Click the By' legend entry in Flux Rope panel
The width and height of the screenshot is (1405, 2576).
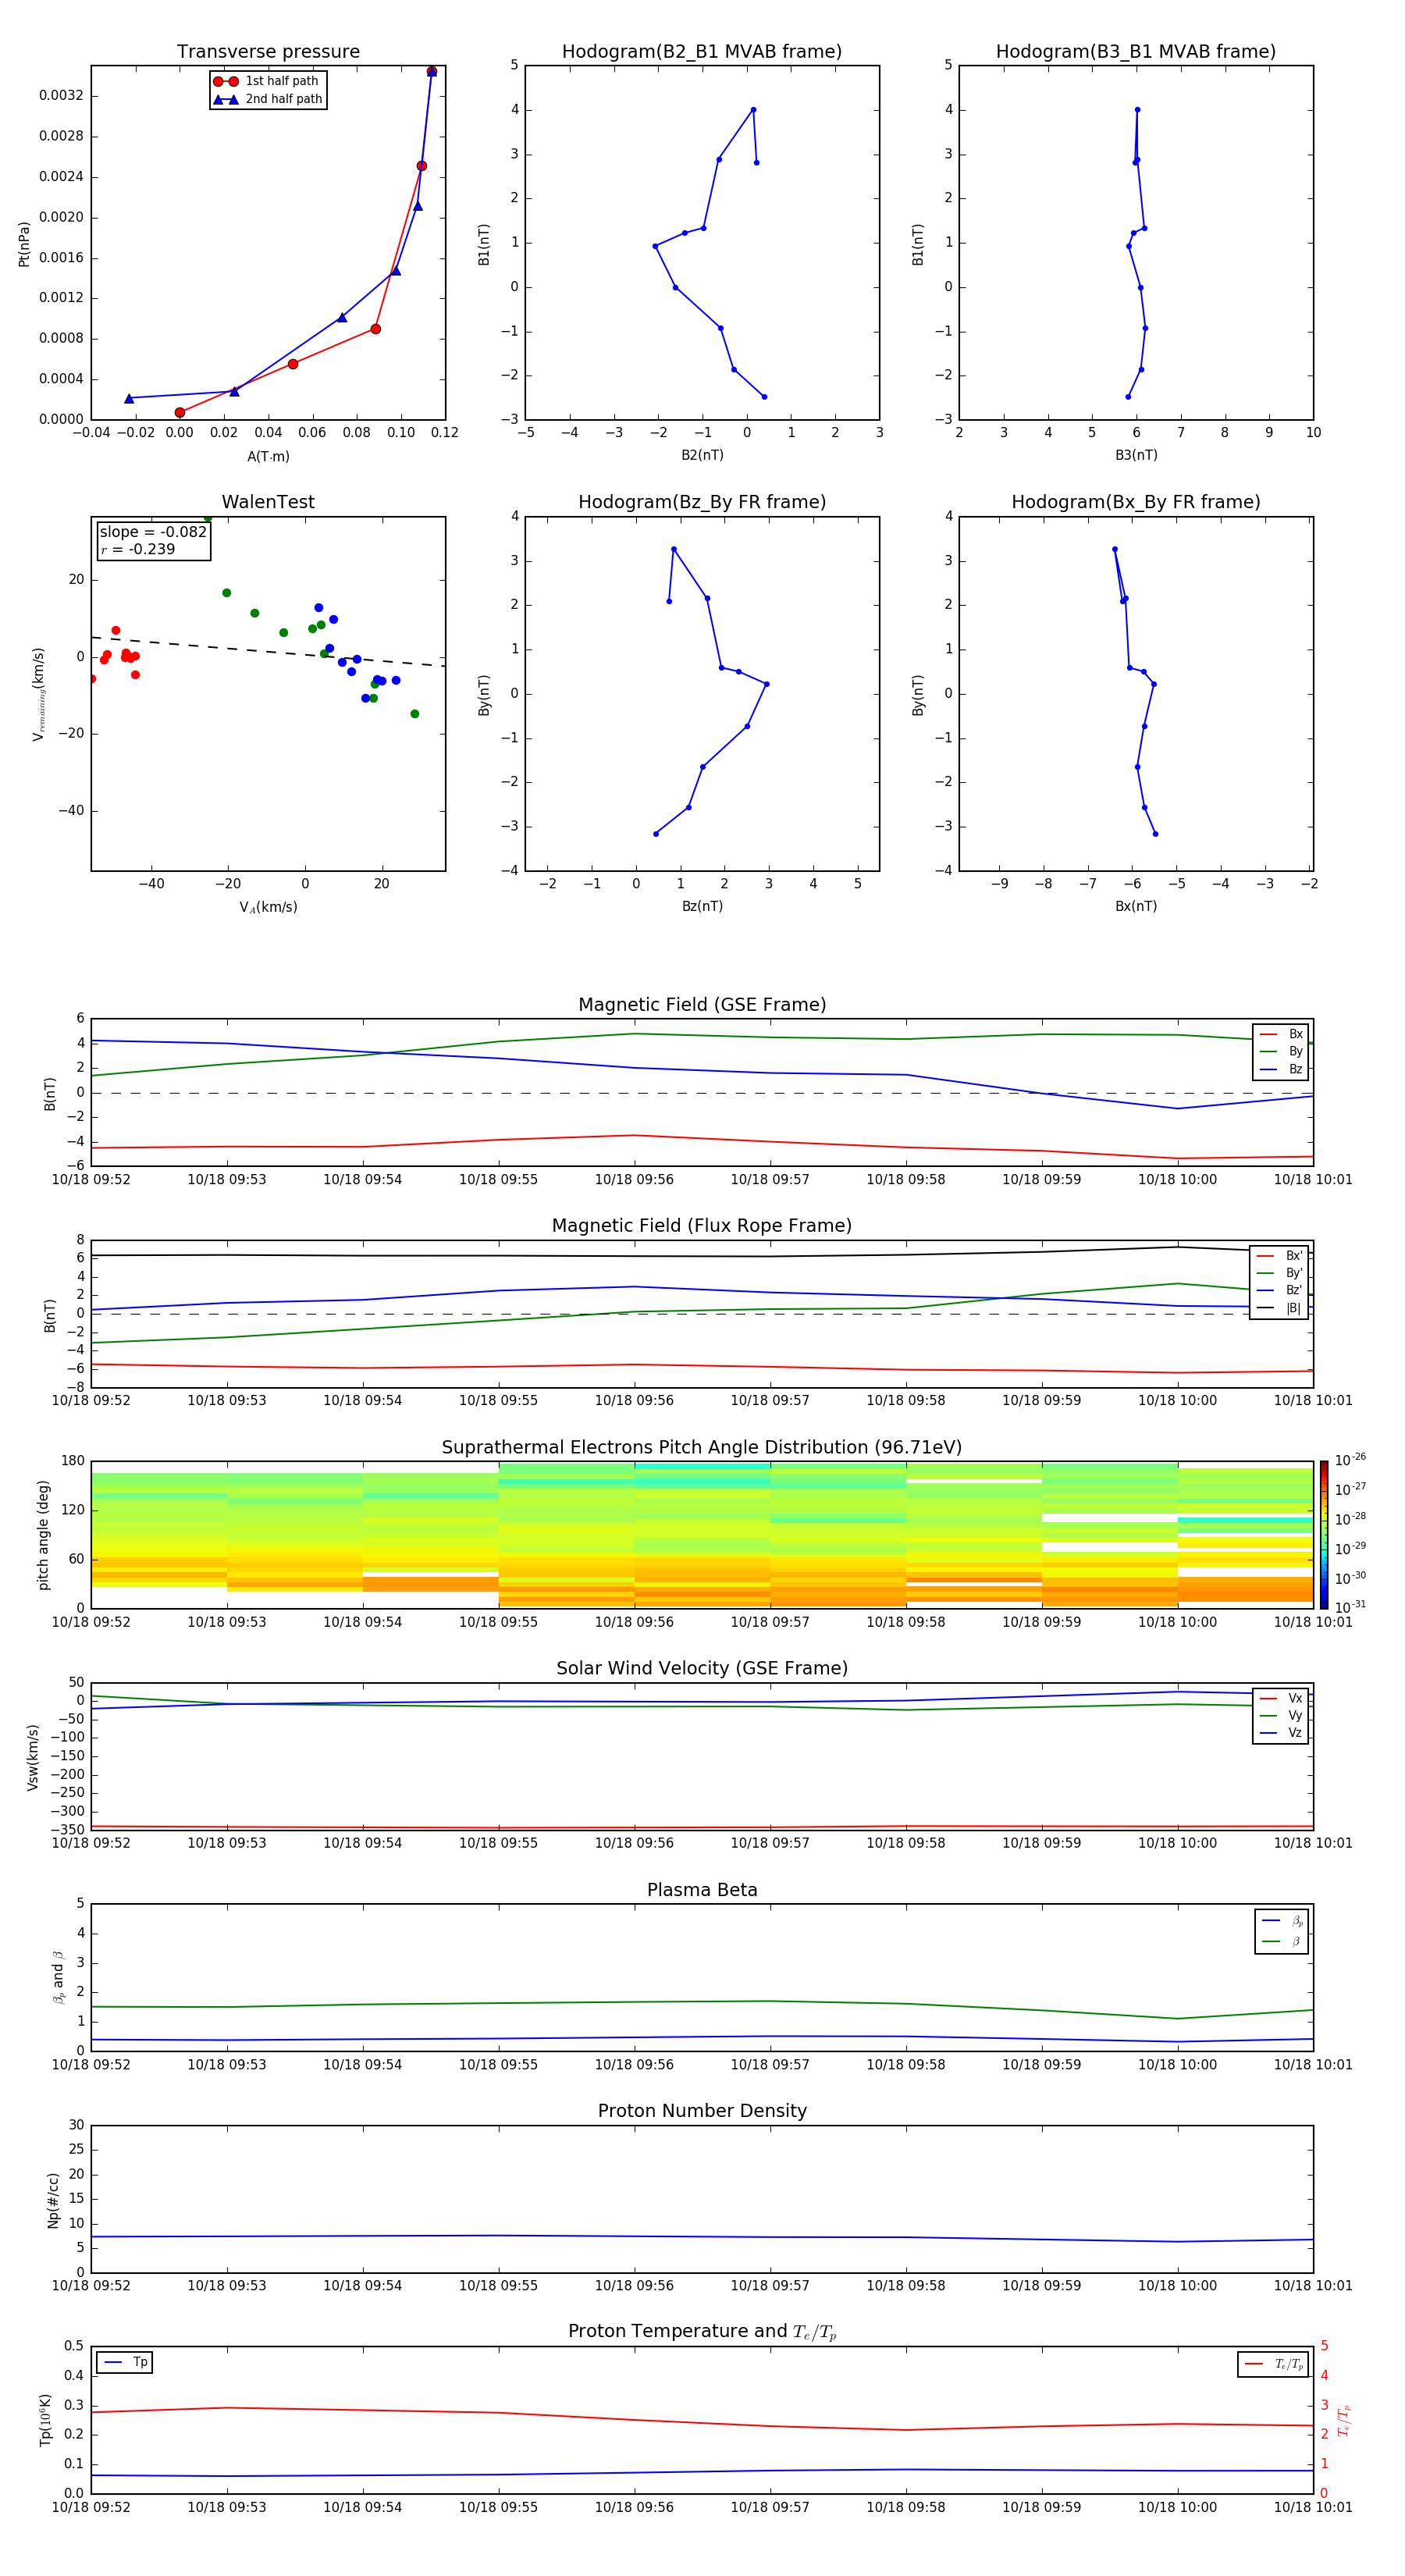(x=1279, y=1273)
